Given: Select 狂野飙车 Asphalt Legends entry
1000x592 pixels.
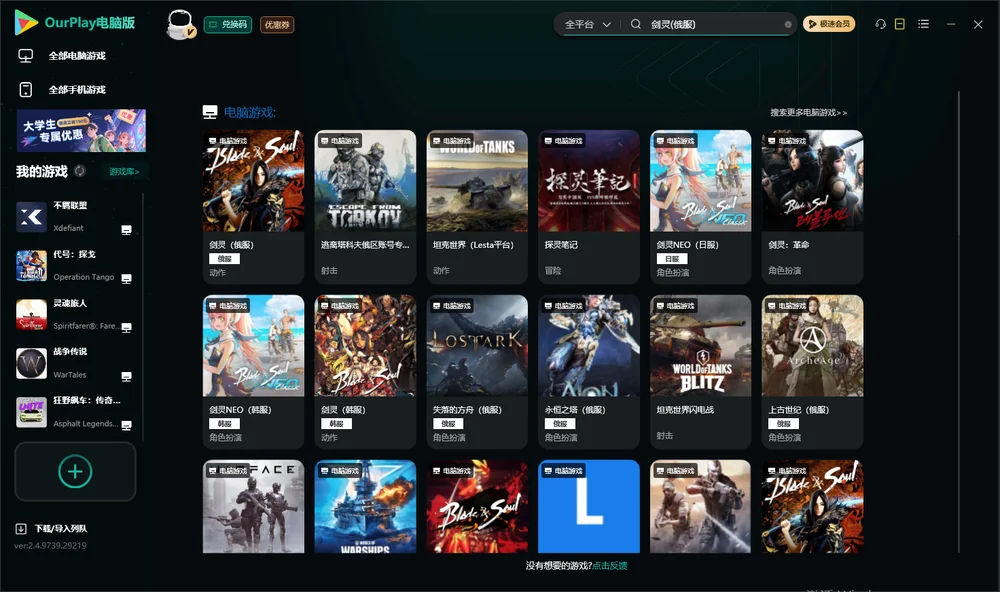Looking at the screenshot, I should [x=75, y=412].
